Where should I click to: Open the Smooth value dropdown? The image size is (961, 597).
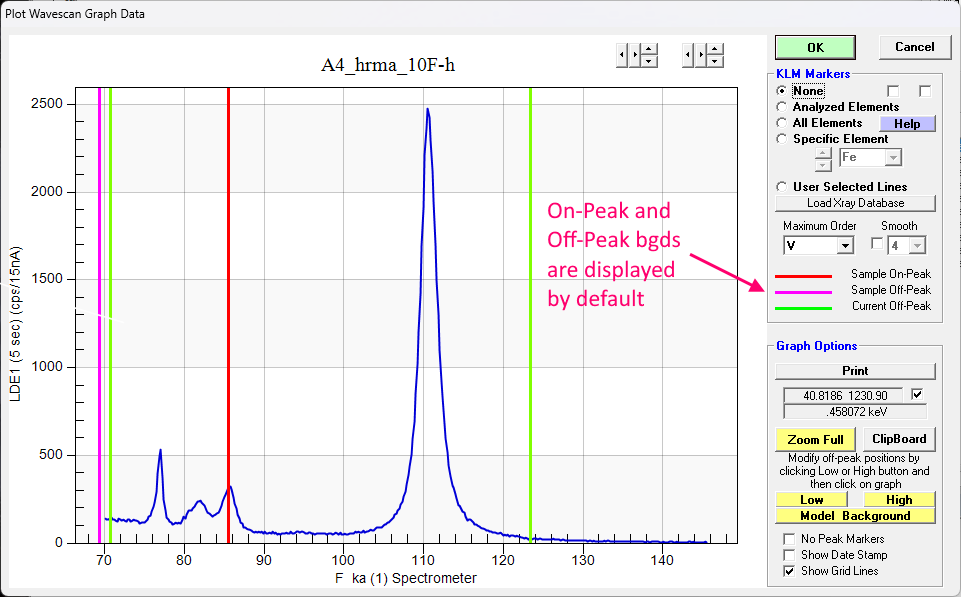coord(918,245)
